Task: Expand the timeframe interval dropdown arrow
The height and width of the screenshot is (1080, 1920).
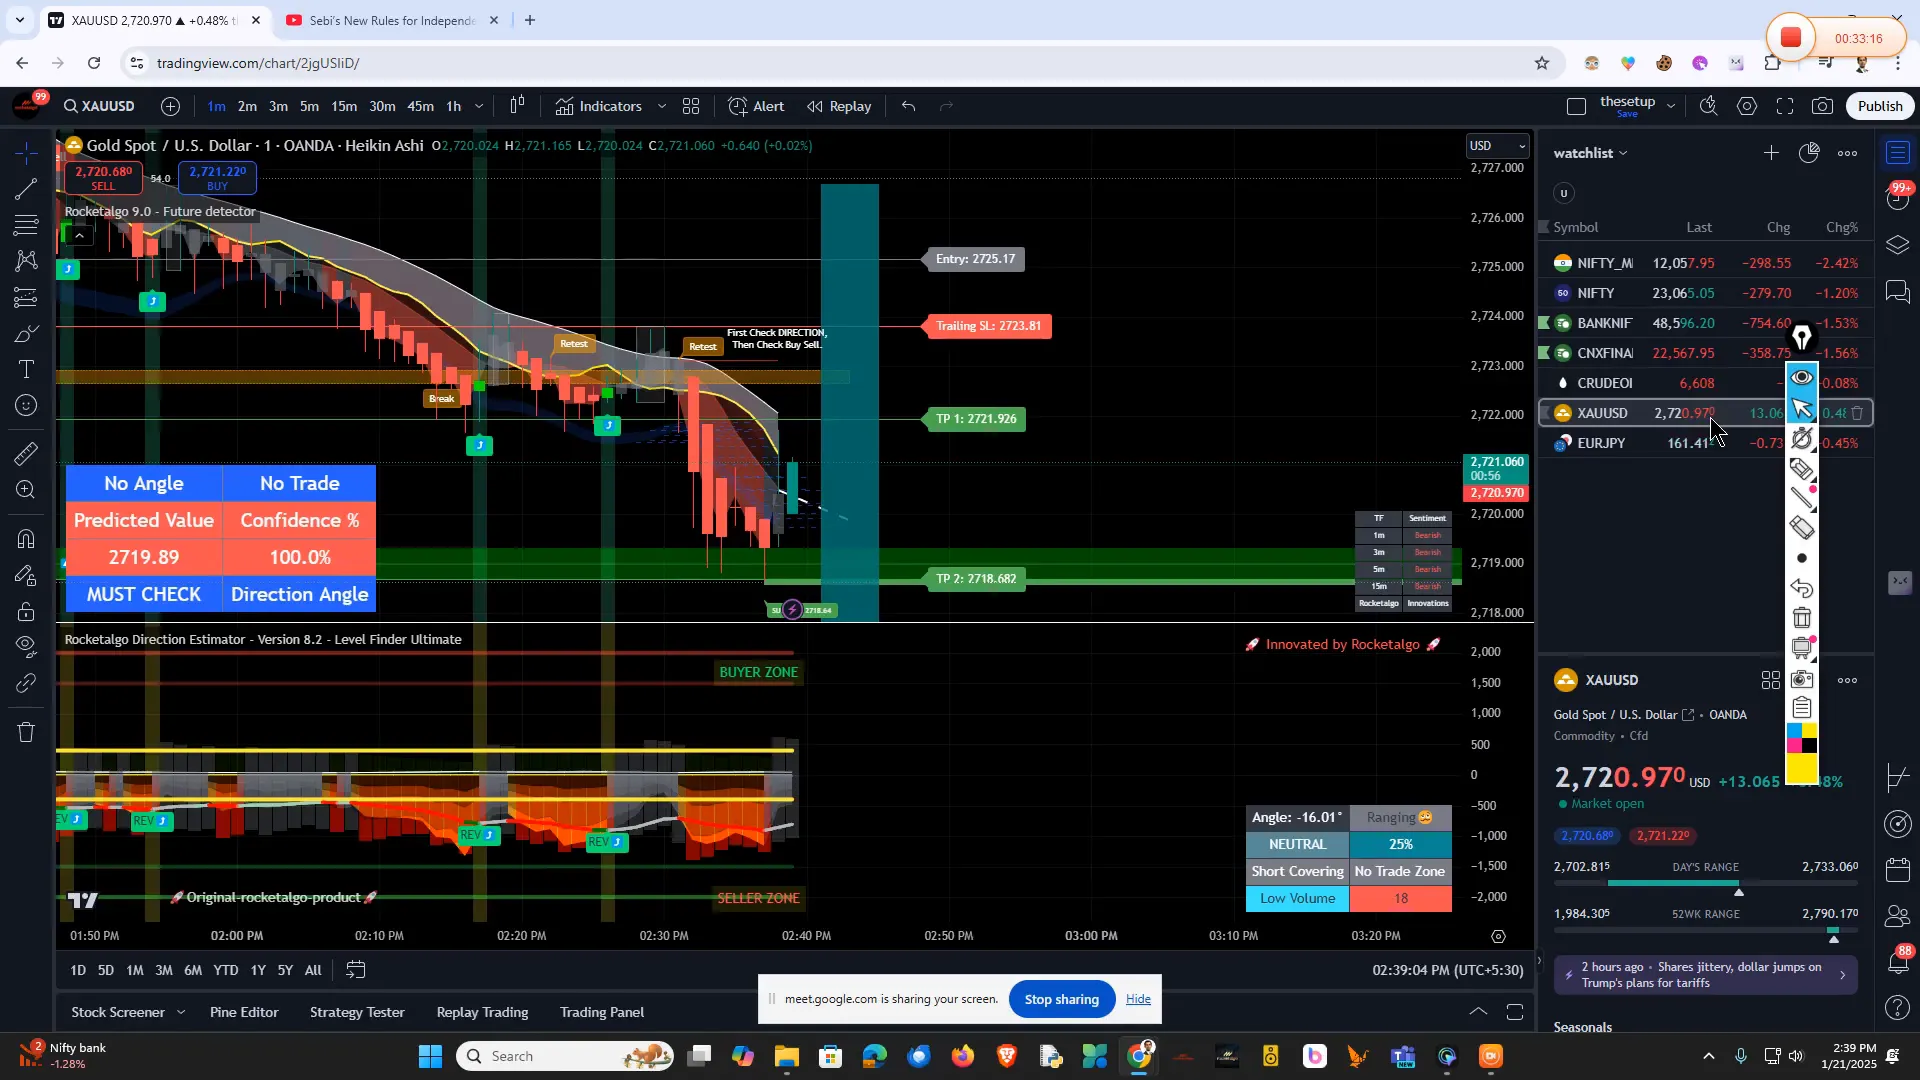Action: pyautogui.click(x=479, y=106)
